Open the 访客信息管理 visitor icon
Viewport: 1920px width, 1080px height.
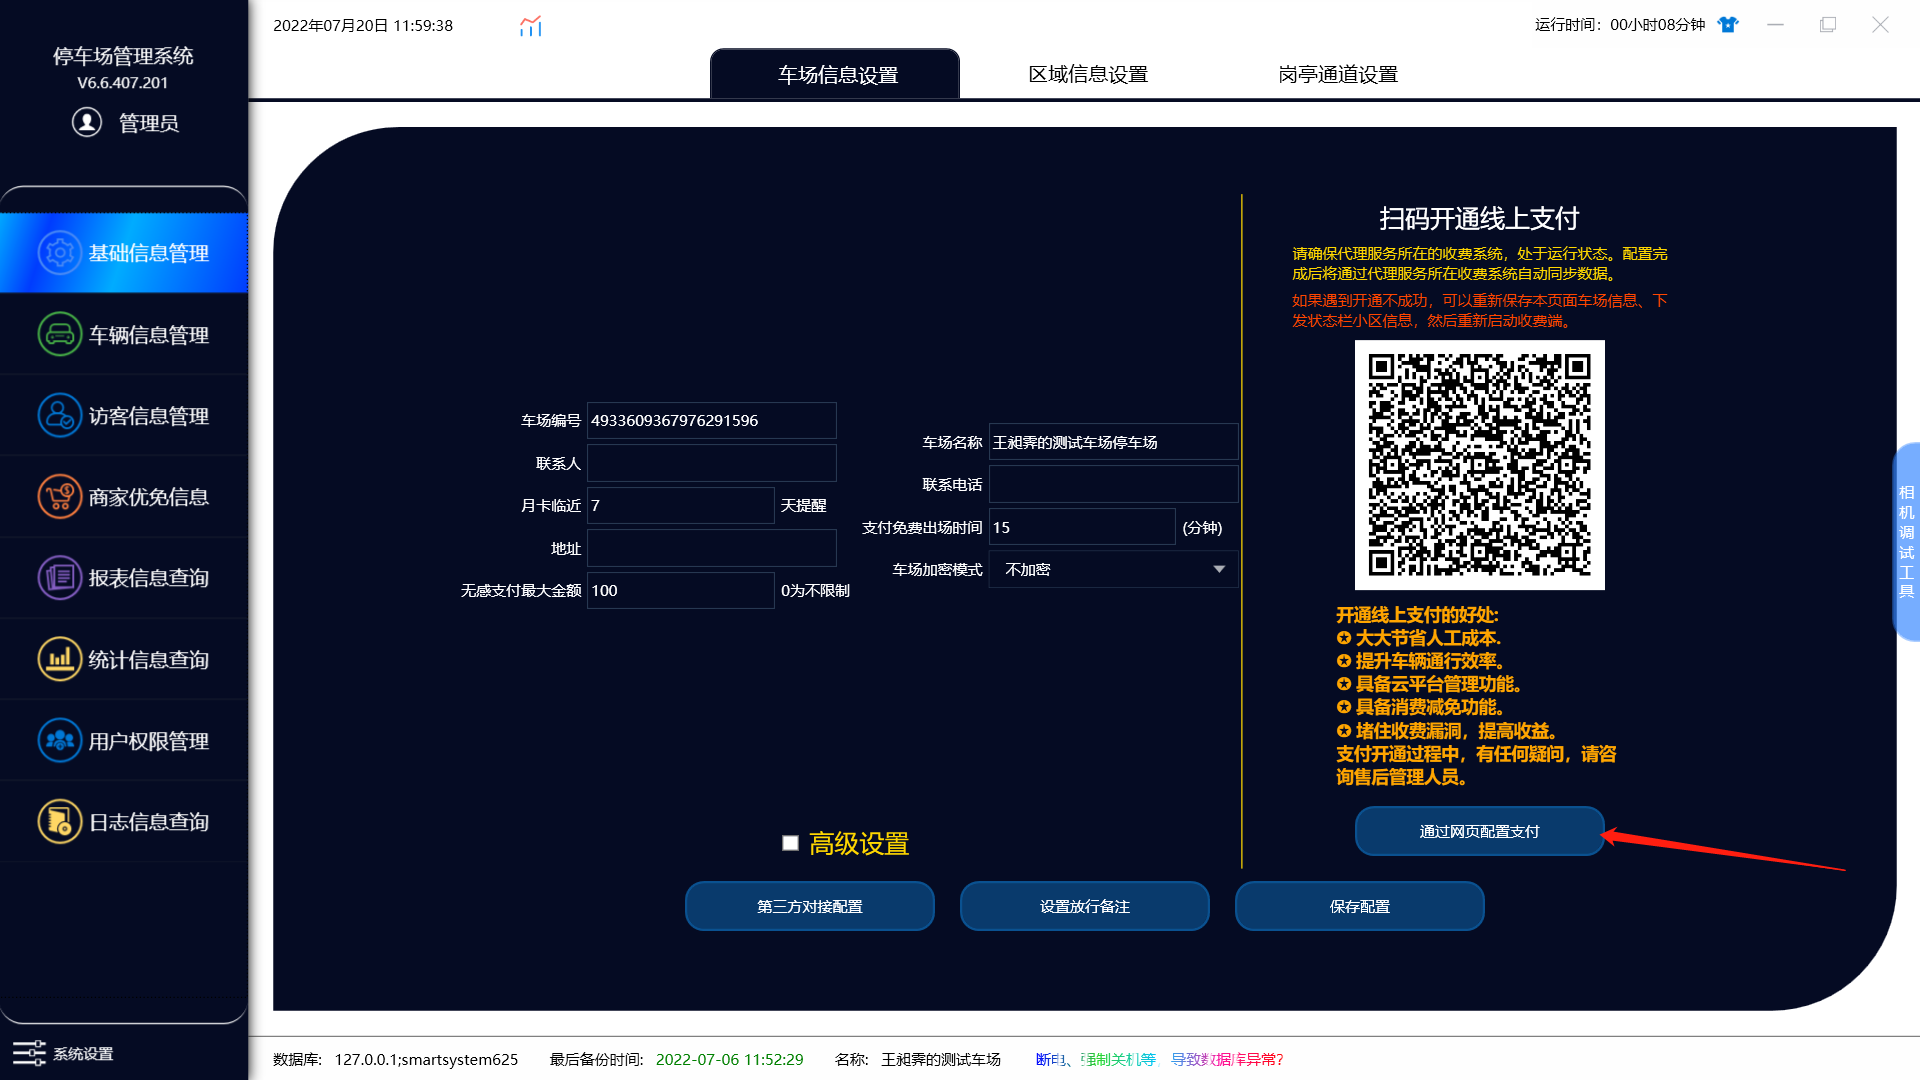tap(60, 415)
